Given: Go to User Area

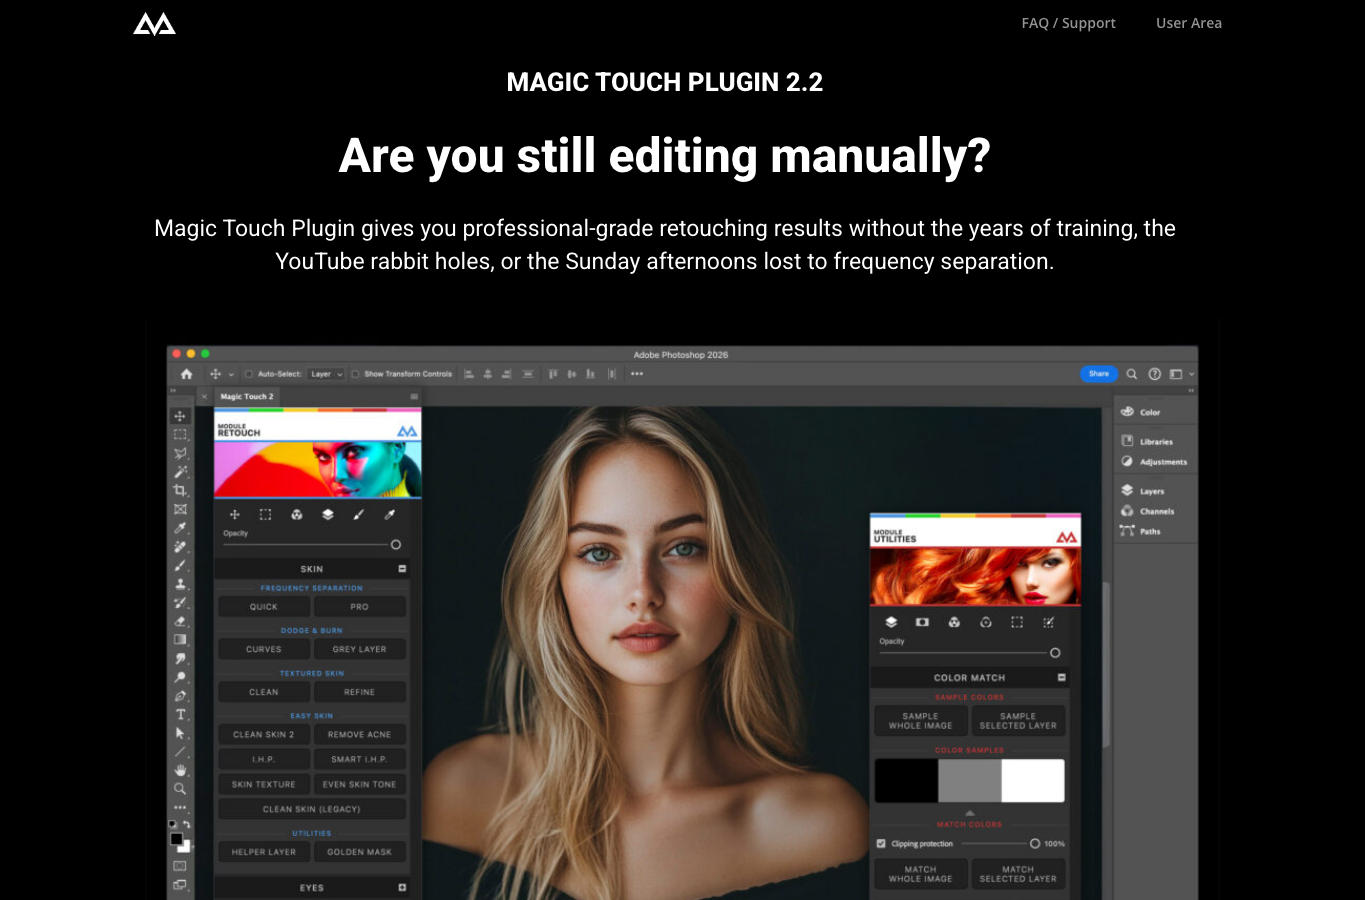Looking at the screenshot, I should pos(1189,23).
